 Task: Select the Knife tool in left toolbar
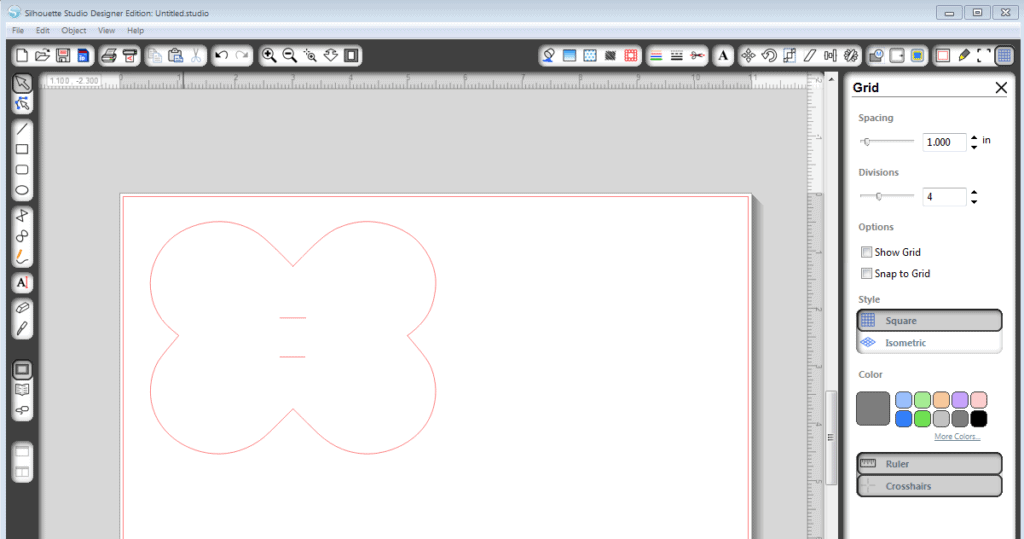[x=22, y=329]
